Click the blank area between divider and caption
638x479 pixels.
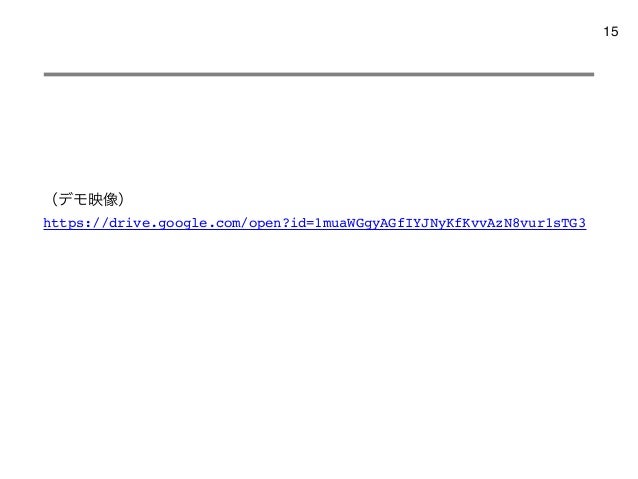[319, 134]
